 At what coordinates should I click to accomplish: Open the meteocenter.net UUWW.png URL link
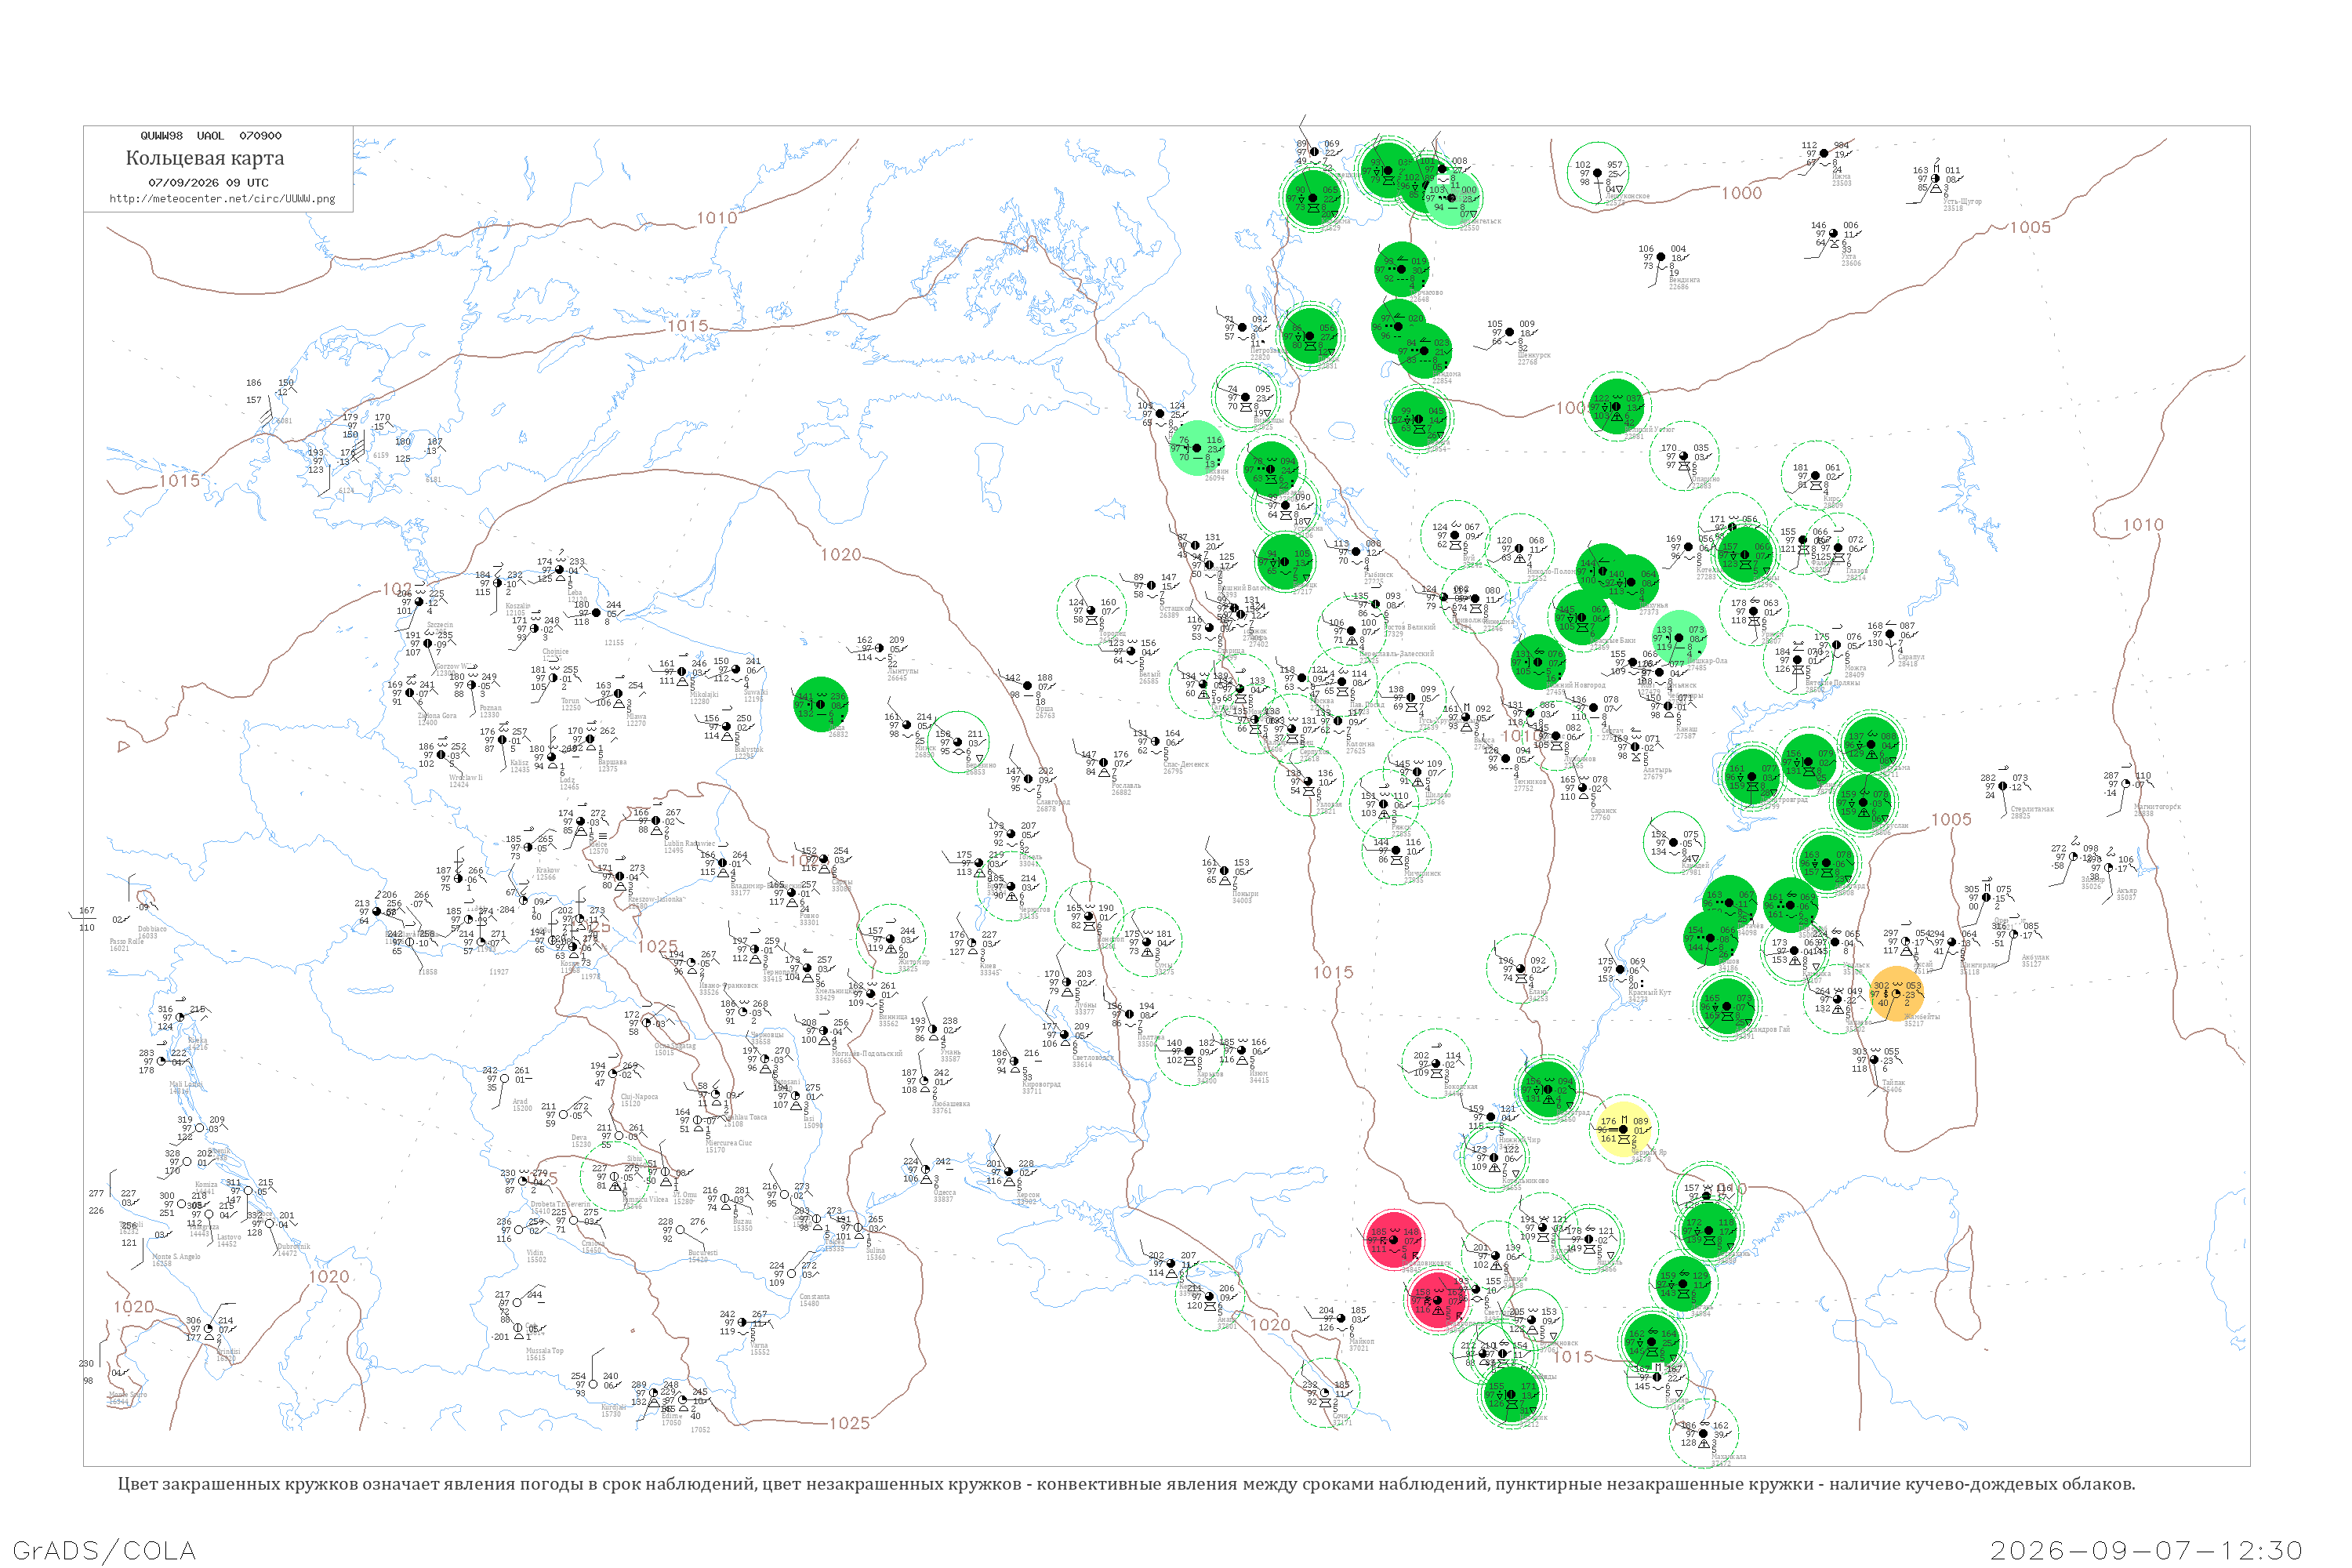222,198
